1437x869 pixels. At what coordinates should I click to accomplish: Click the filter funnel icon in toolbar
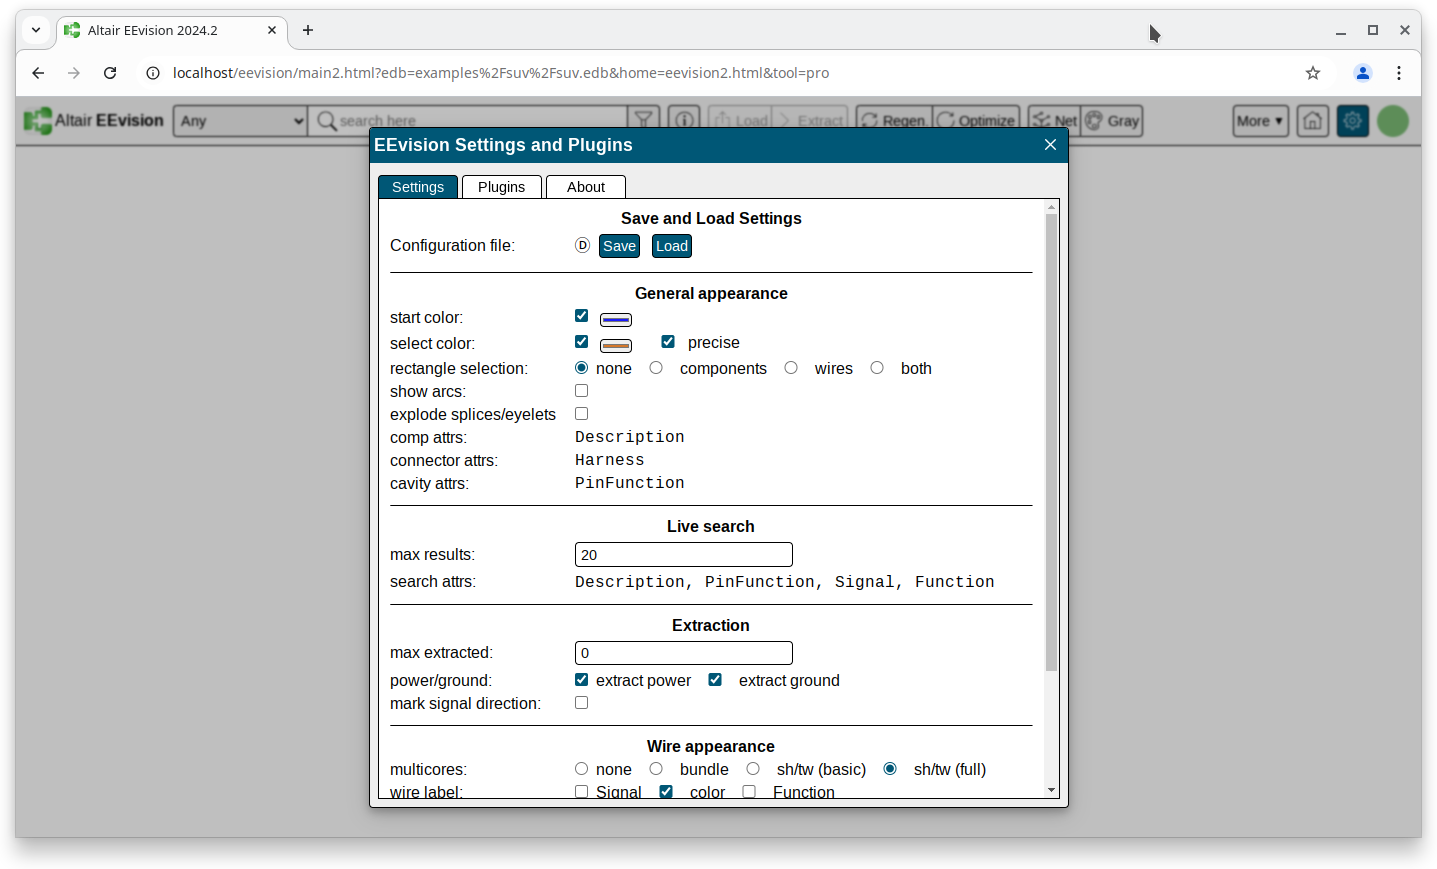[644, 121]
